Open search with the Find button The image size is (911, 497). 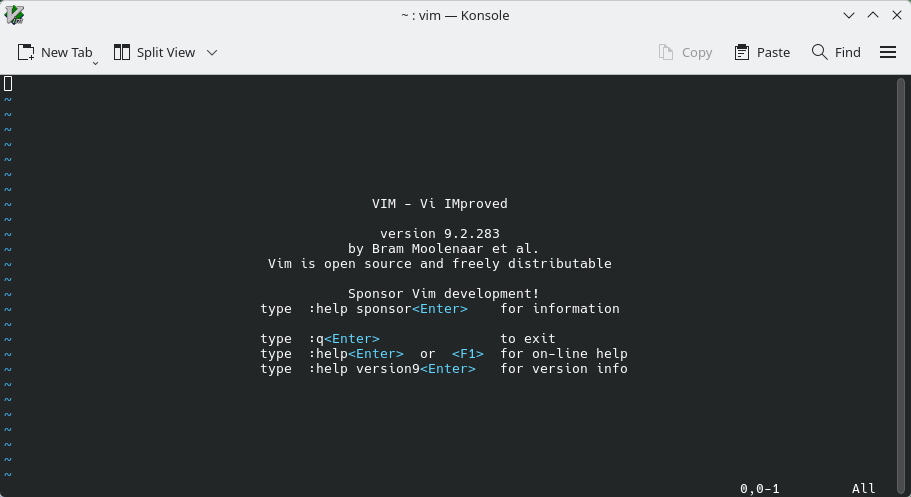pos(836,52)
